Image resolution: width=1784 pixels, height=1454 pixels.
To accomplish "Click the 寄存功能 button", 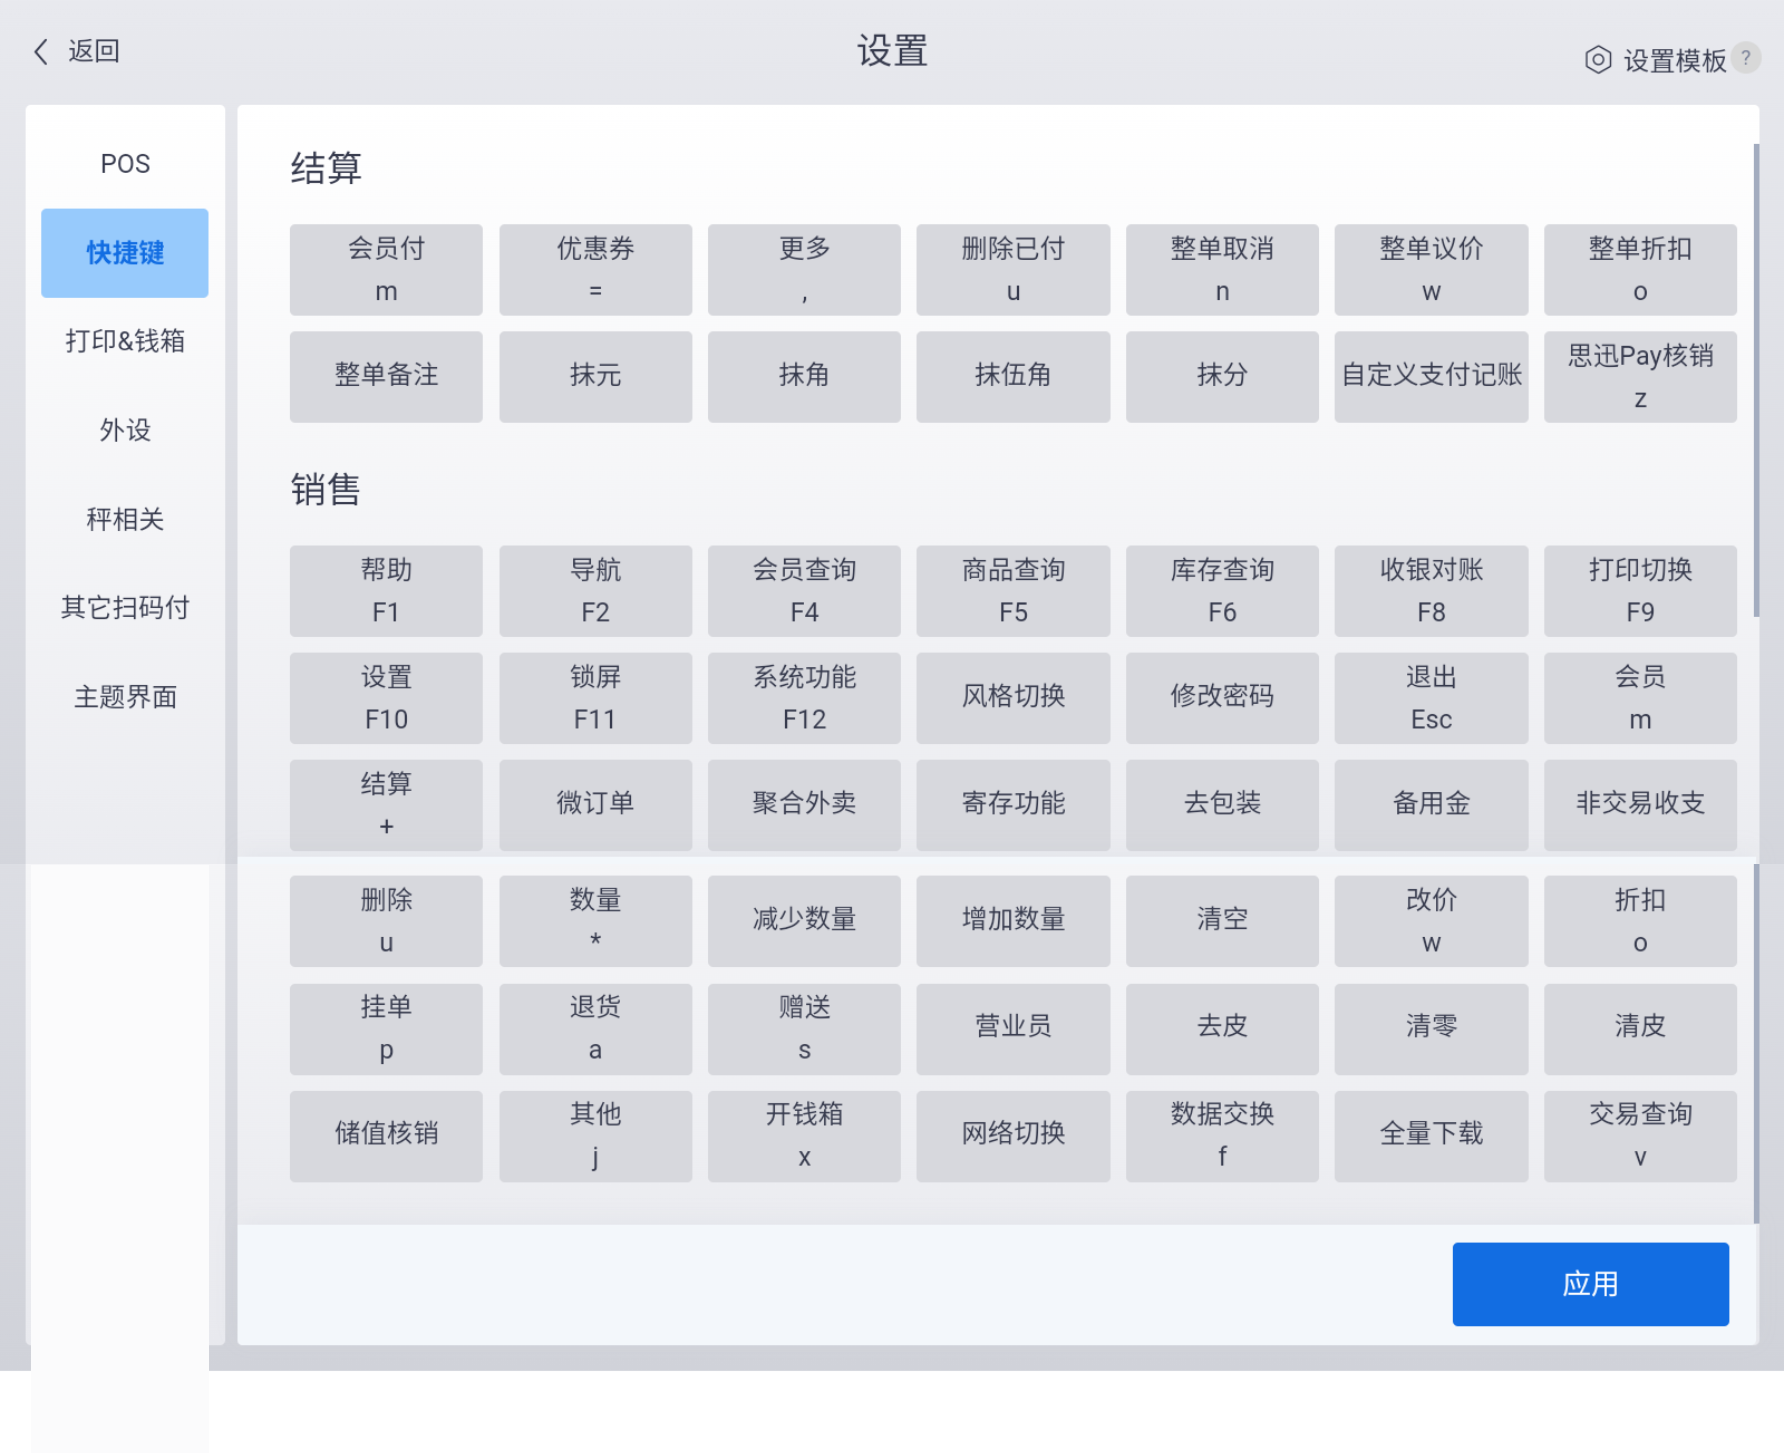I will click(1013, 805).
